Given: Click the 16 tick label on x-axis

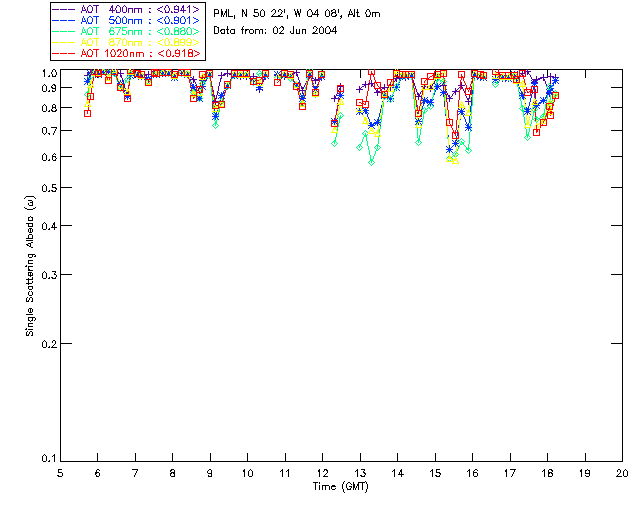Looking at the screenshot, I should 472,473.
